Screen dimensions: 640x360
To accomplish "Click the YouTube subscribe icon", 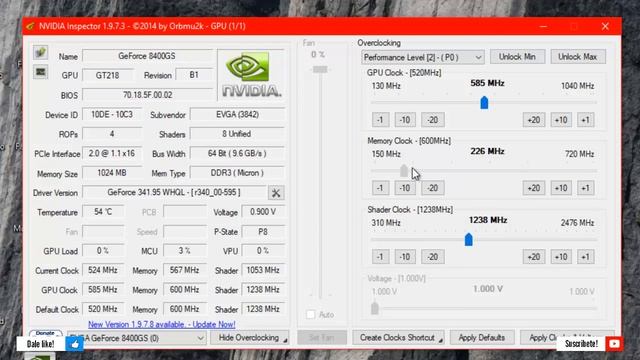I will (614, 344).
